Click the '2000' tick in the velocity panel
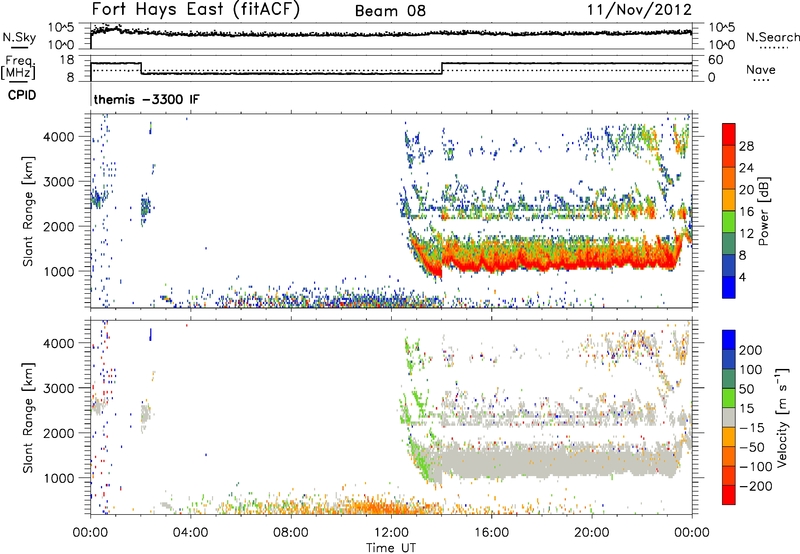 click(59, 433)
